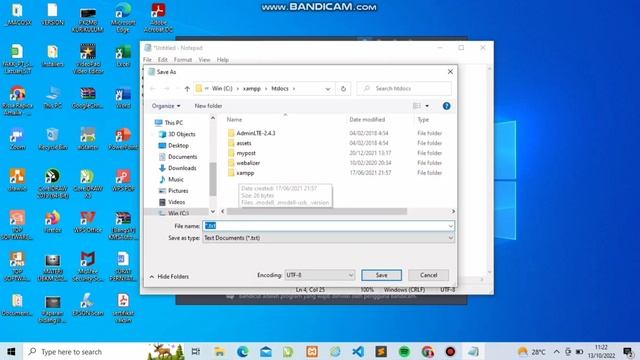
Task: Launch Microsoft Edge from the taskbar
Action: click(x=242, y=351)
